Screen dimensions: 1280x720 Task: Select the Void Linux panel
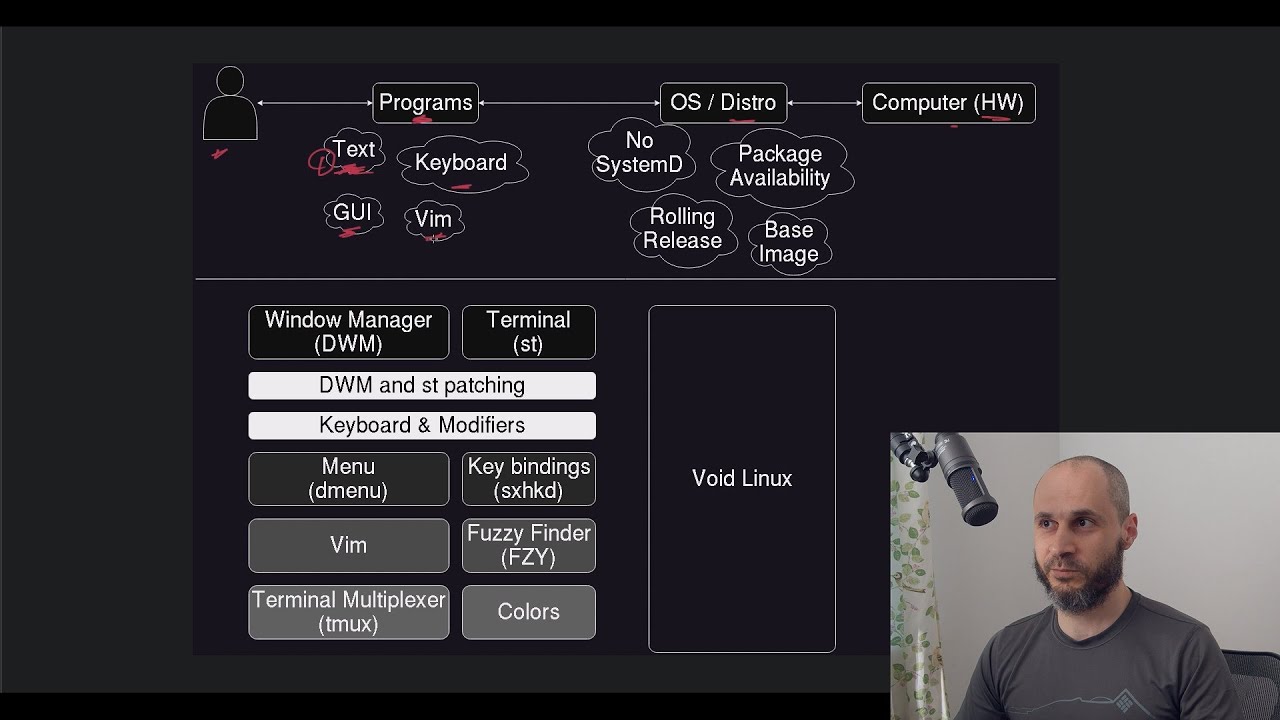(742, 479)
